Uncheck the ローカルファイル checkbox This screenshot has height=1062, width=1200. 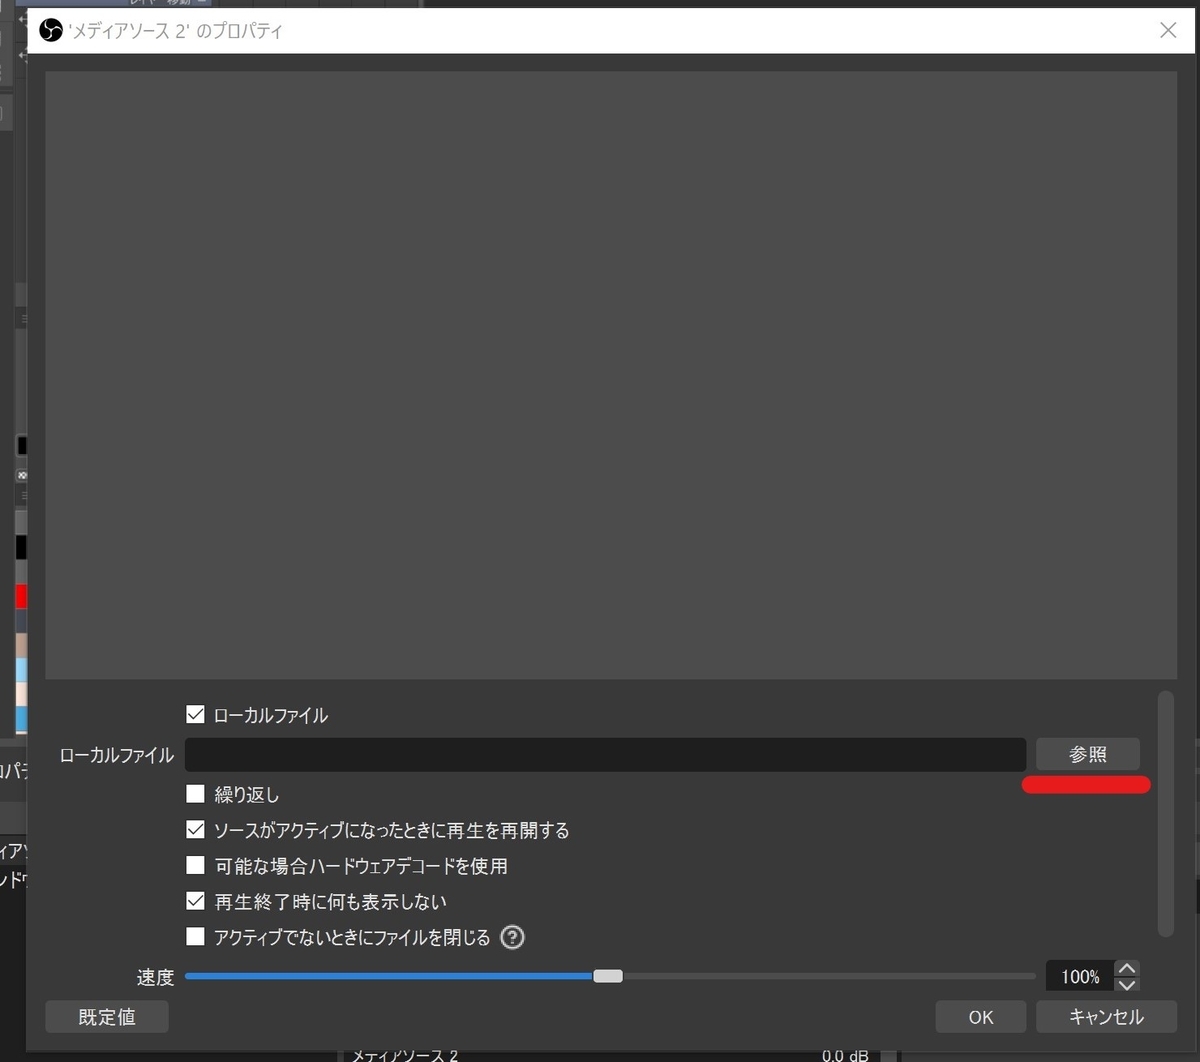coord(195,715)
